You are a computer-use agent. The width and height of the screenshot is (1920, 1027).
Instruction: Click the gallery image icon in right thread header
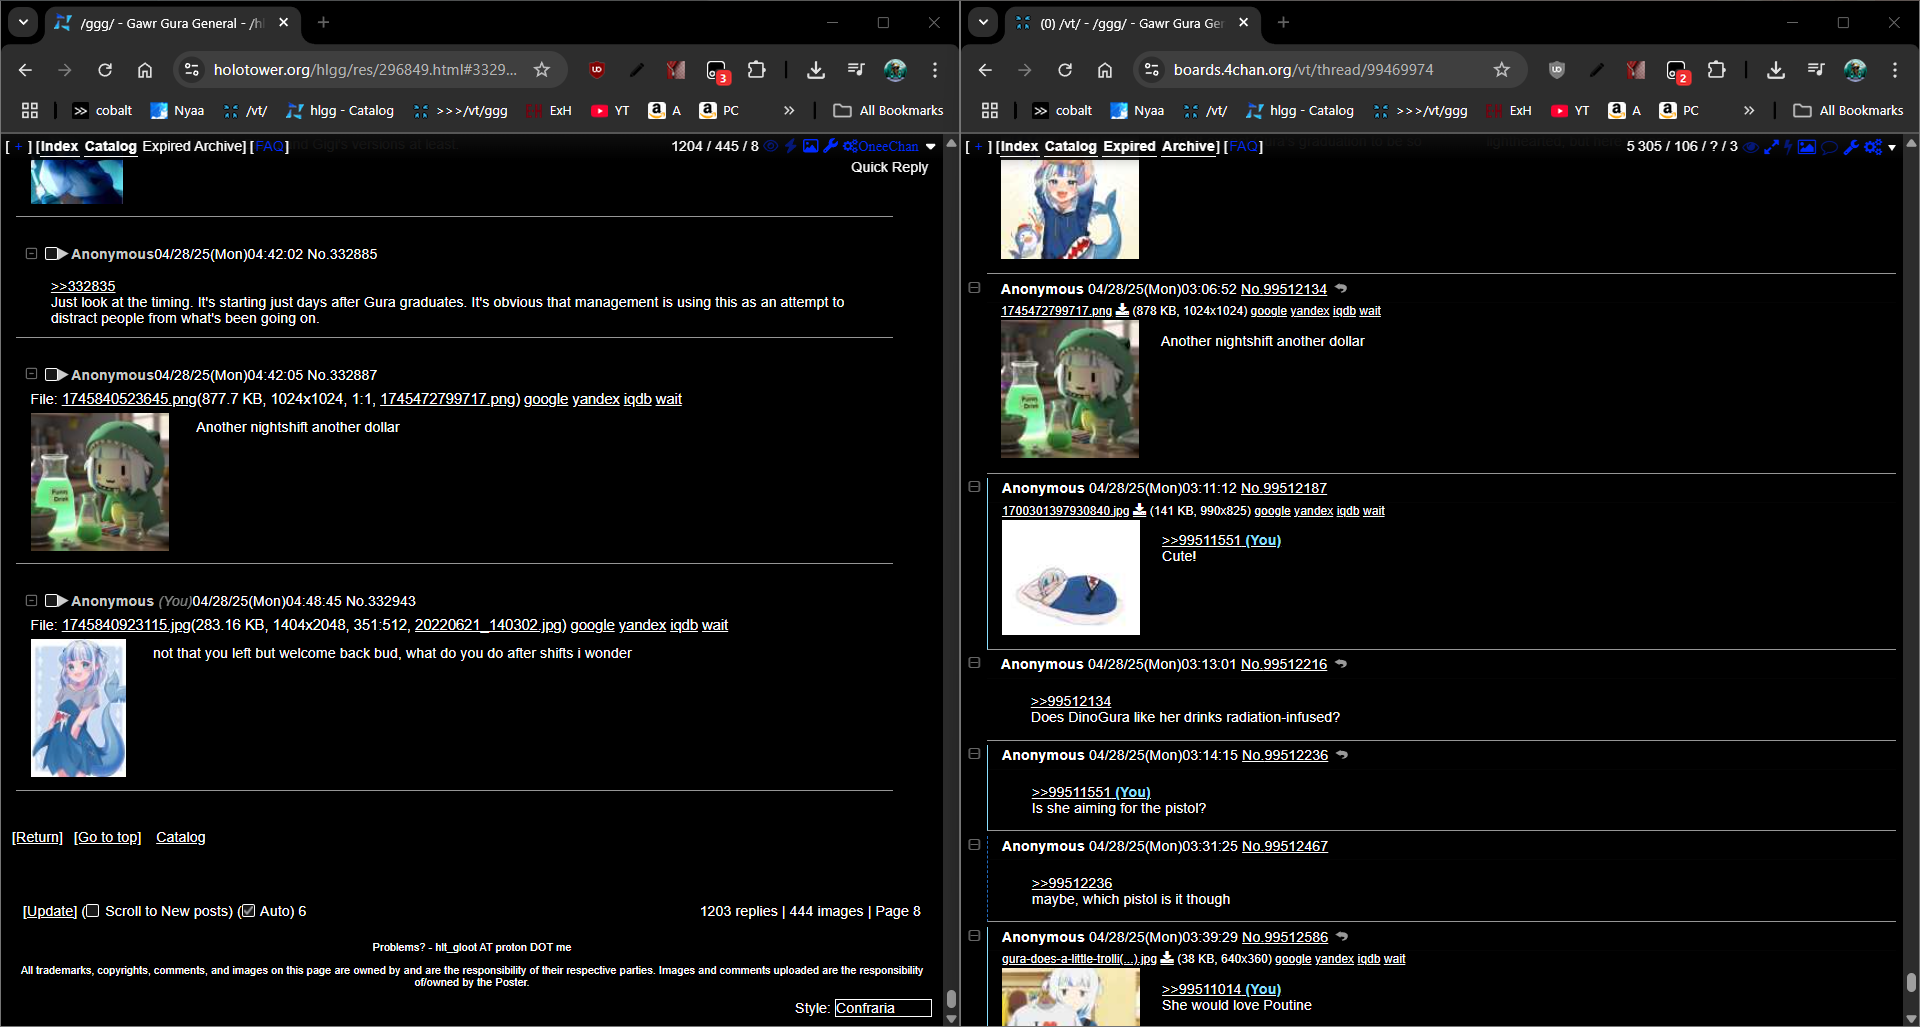point(1806,147)
